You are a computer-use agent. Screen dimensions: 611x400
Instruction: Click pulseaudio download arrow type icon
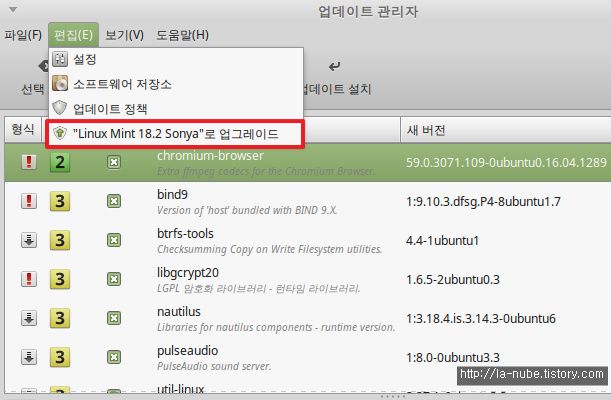pos(29,357)
